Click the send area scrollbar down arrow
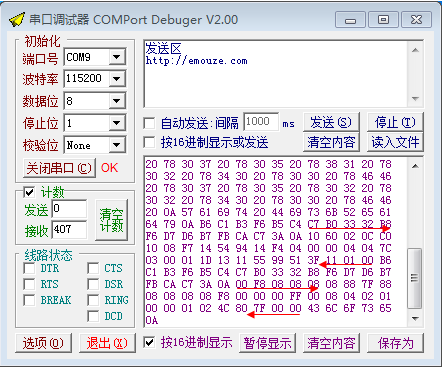The image size is (443, 368). 415,99
